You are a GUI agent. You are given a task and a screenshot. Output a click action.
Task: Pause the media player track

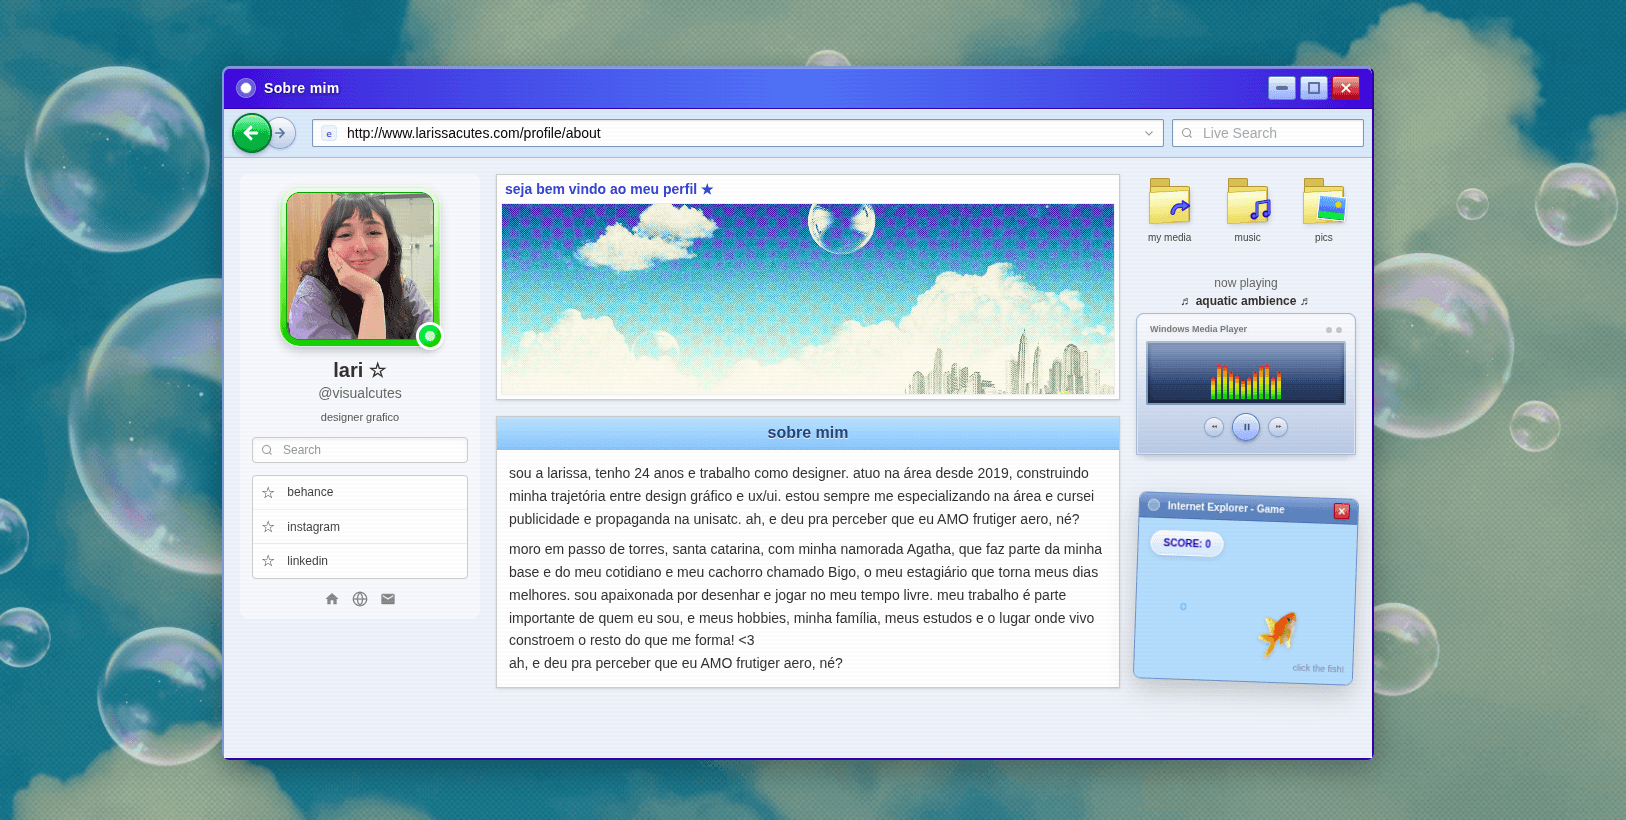[1246, 427]
